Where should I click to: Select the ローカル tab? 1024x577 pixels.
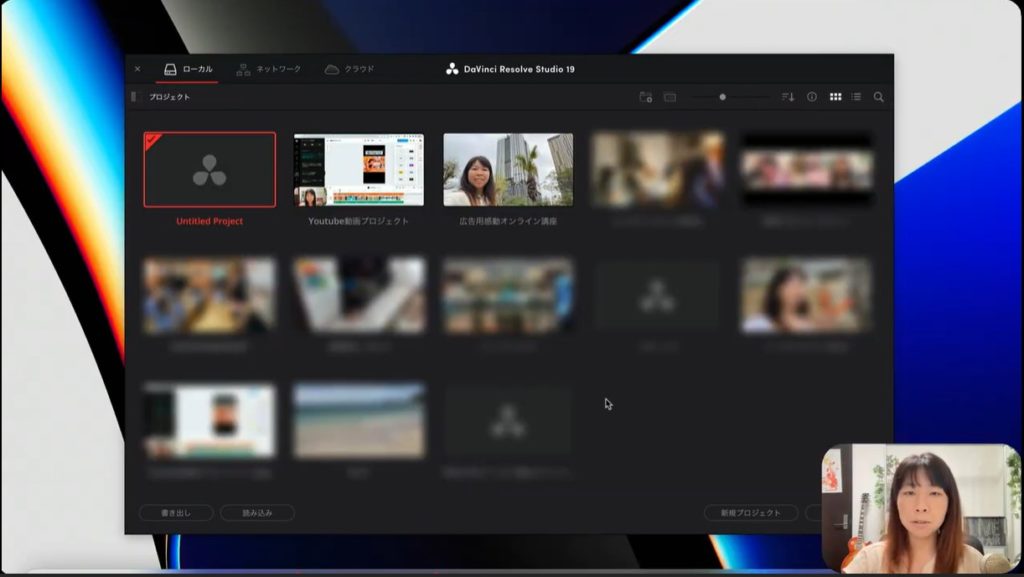[188, 69]
